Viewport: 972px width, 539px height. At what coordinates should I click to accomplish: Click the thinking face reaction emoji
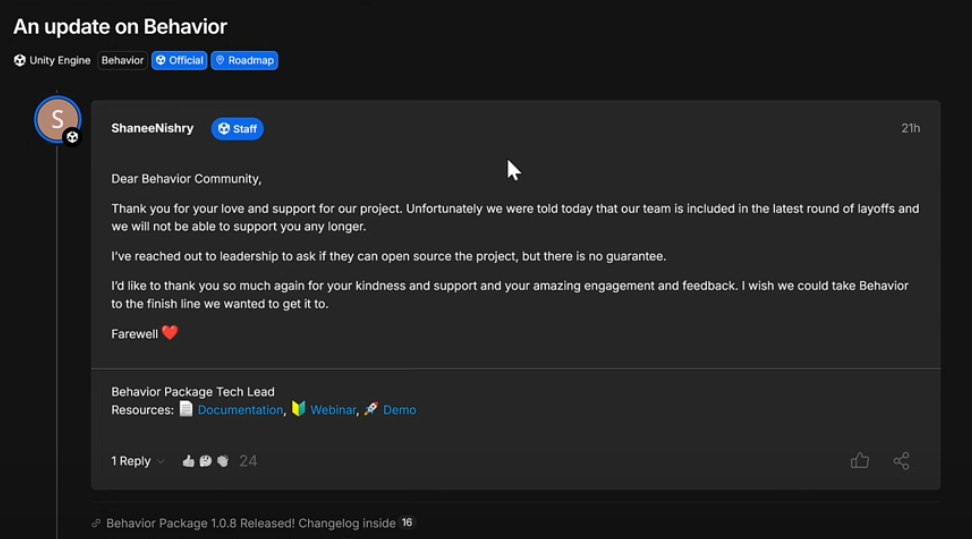pos(206,461)
